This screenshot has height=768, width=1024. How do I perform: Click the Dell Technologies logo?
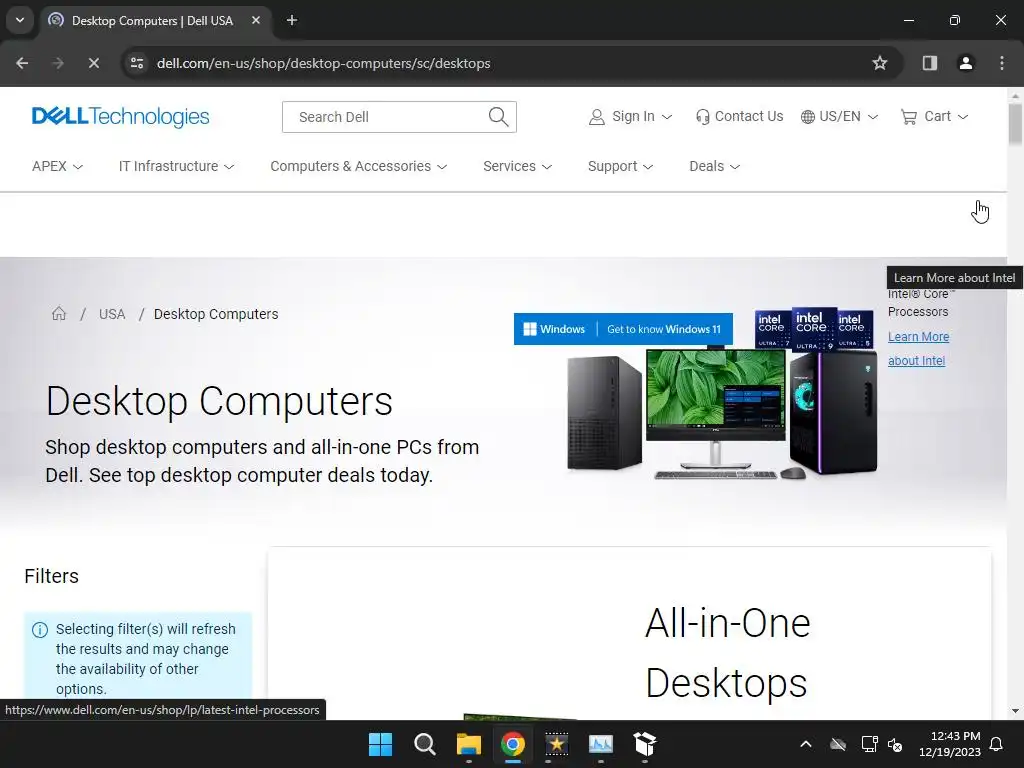click(120, 116)
